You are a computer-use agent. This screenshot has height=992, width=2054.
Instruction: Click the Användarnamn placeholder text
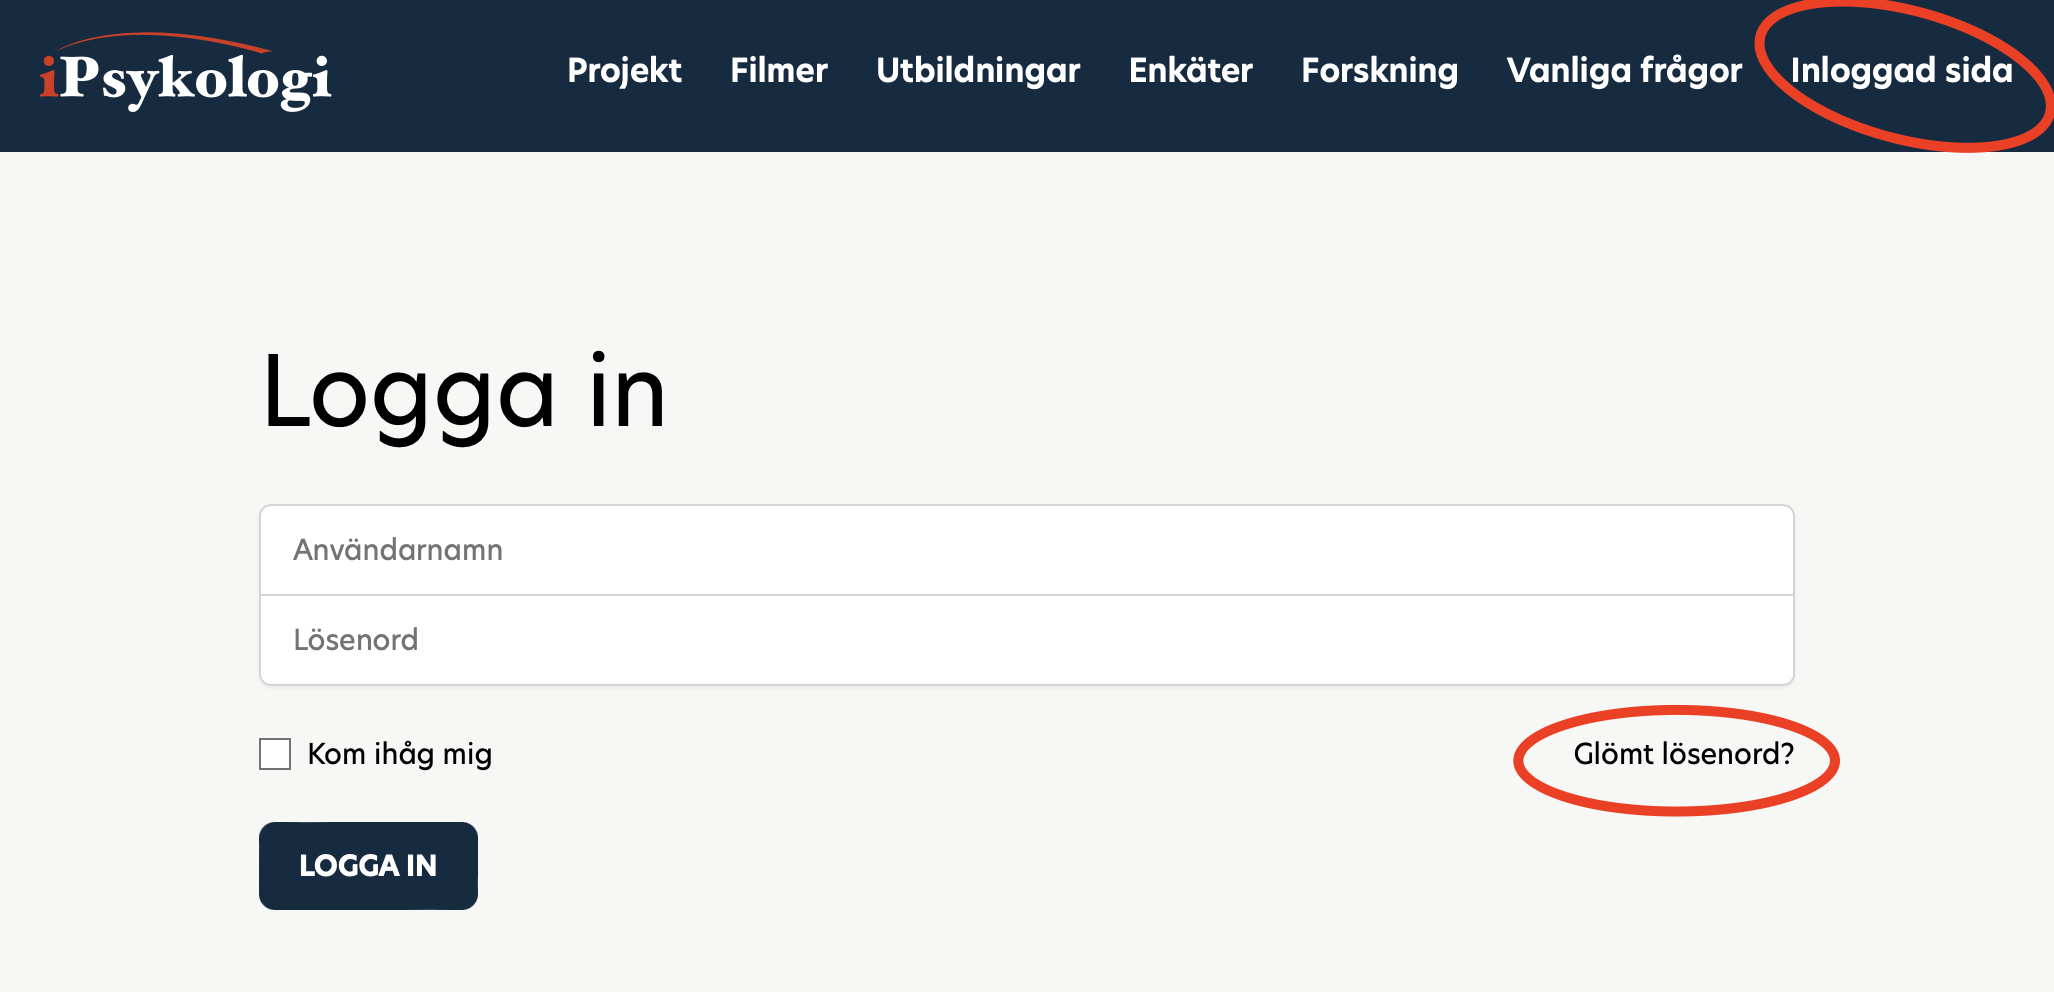click(x=398, y=550)
